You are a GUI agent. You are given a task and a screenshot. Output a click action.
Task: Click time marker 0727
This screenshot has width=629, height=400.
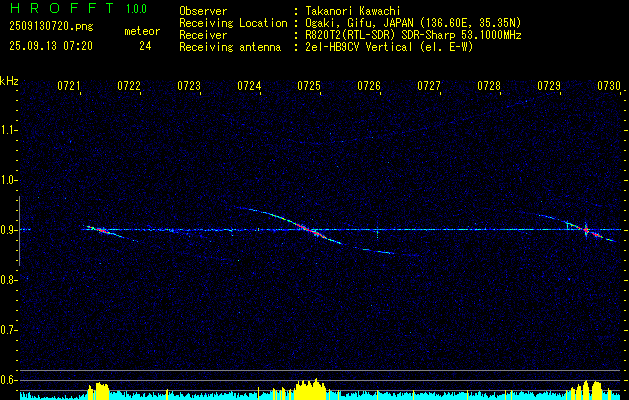point(429,85)
